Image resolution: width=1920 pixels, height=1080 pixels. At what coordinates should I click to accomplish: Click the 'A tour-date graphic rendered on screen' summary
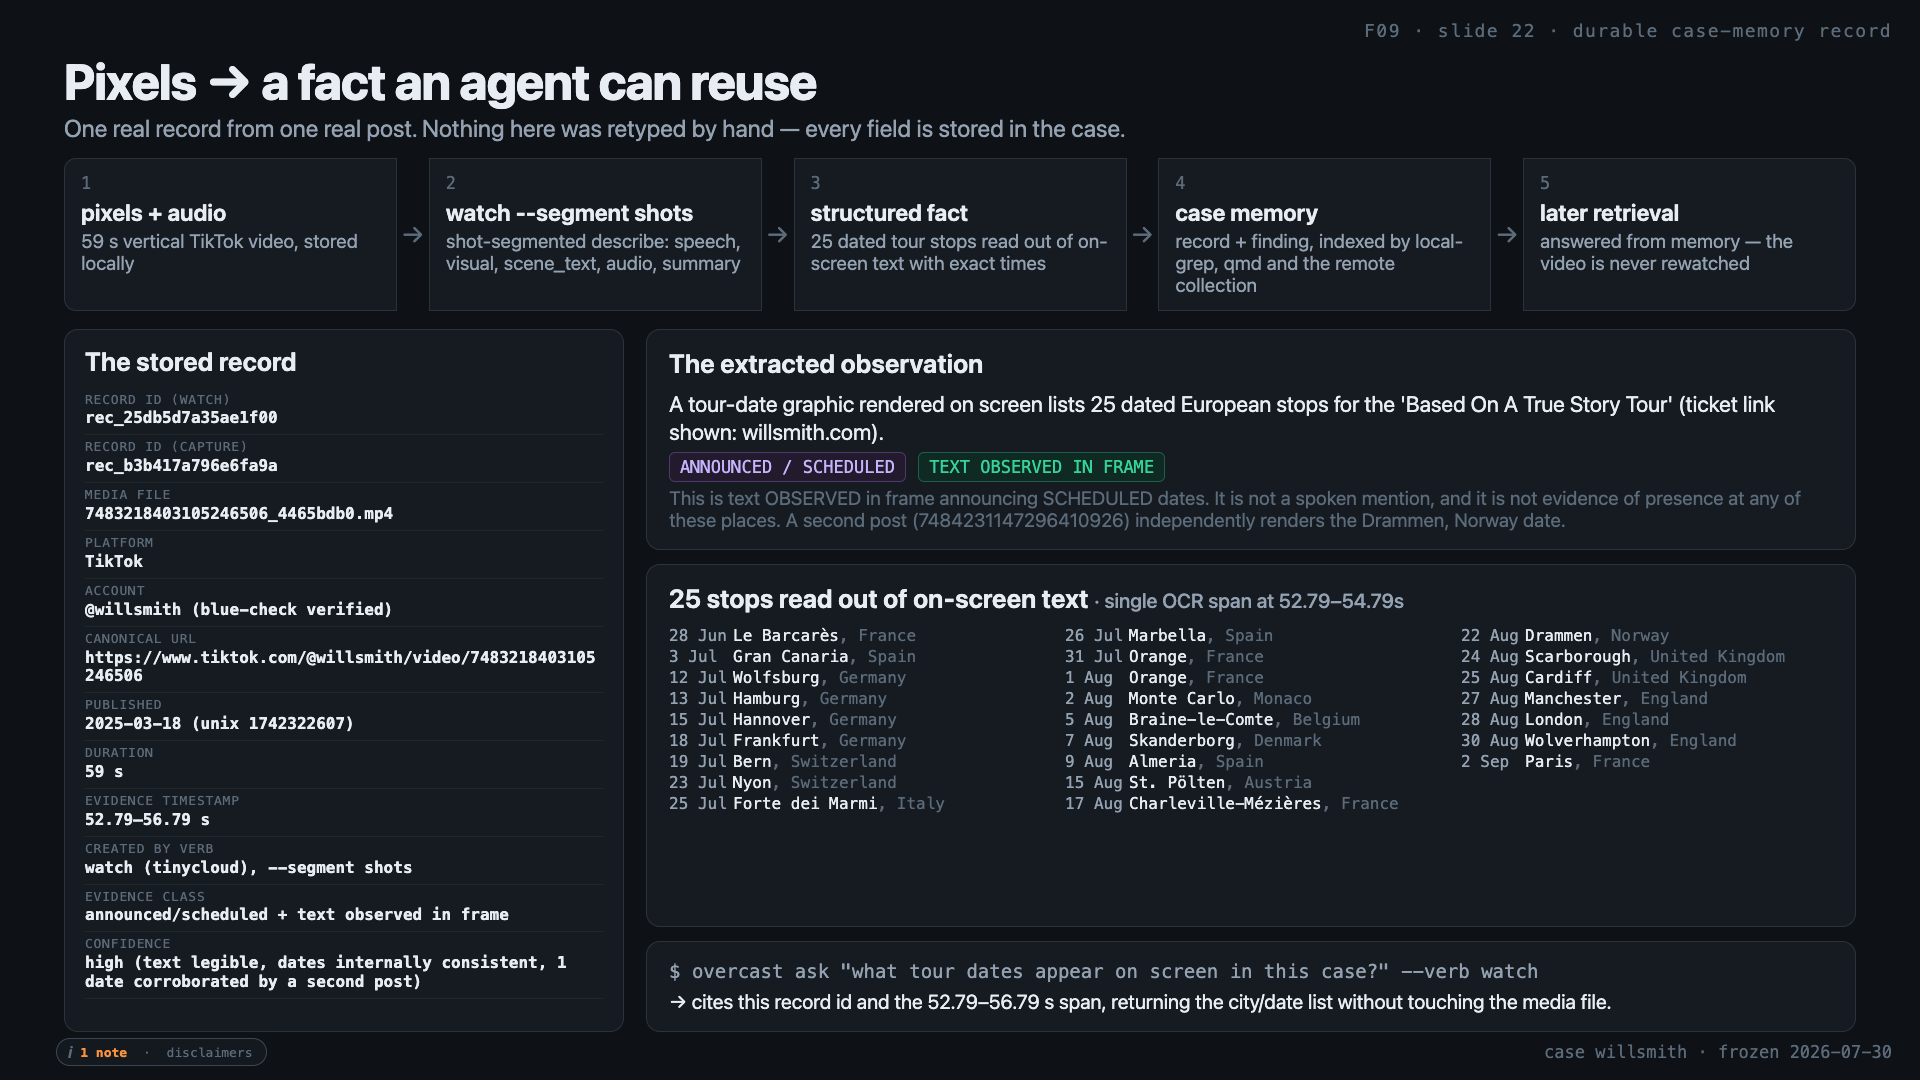click(x=1222, y=419)
